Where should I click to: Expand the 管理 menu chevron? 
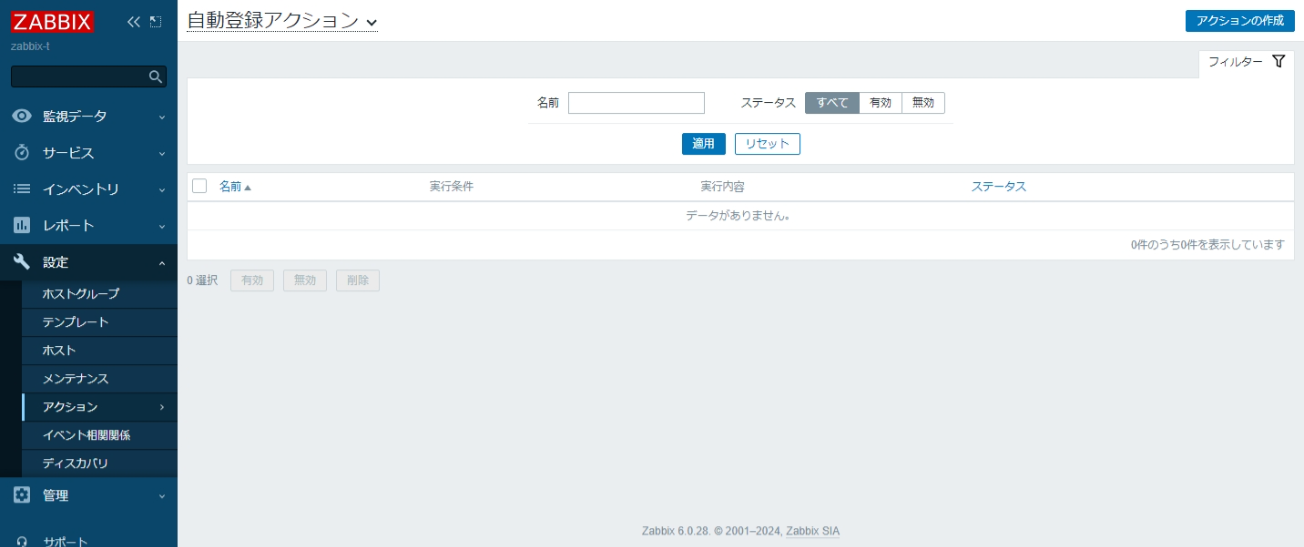point(161,496)
